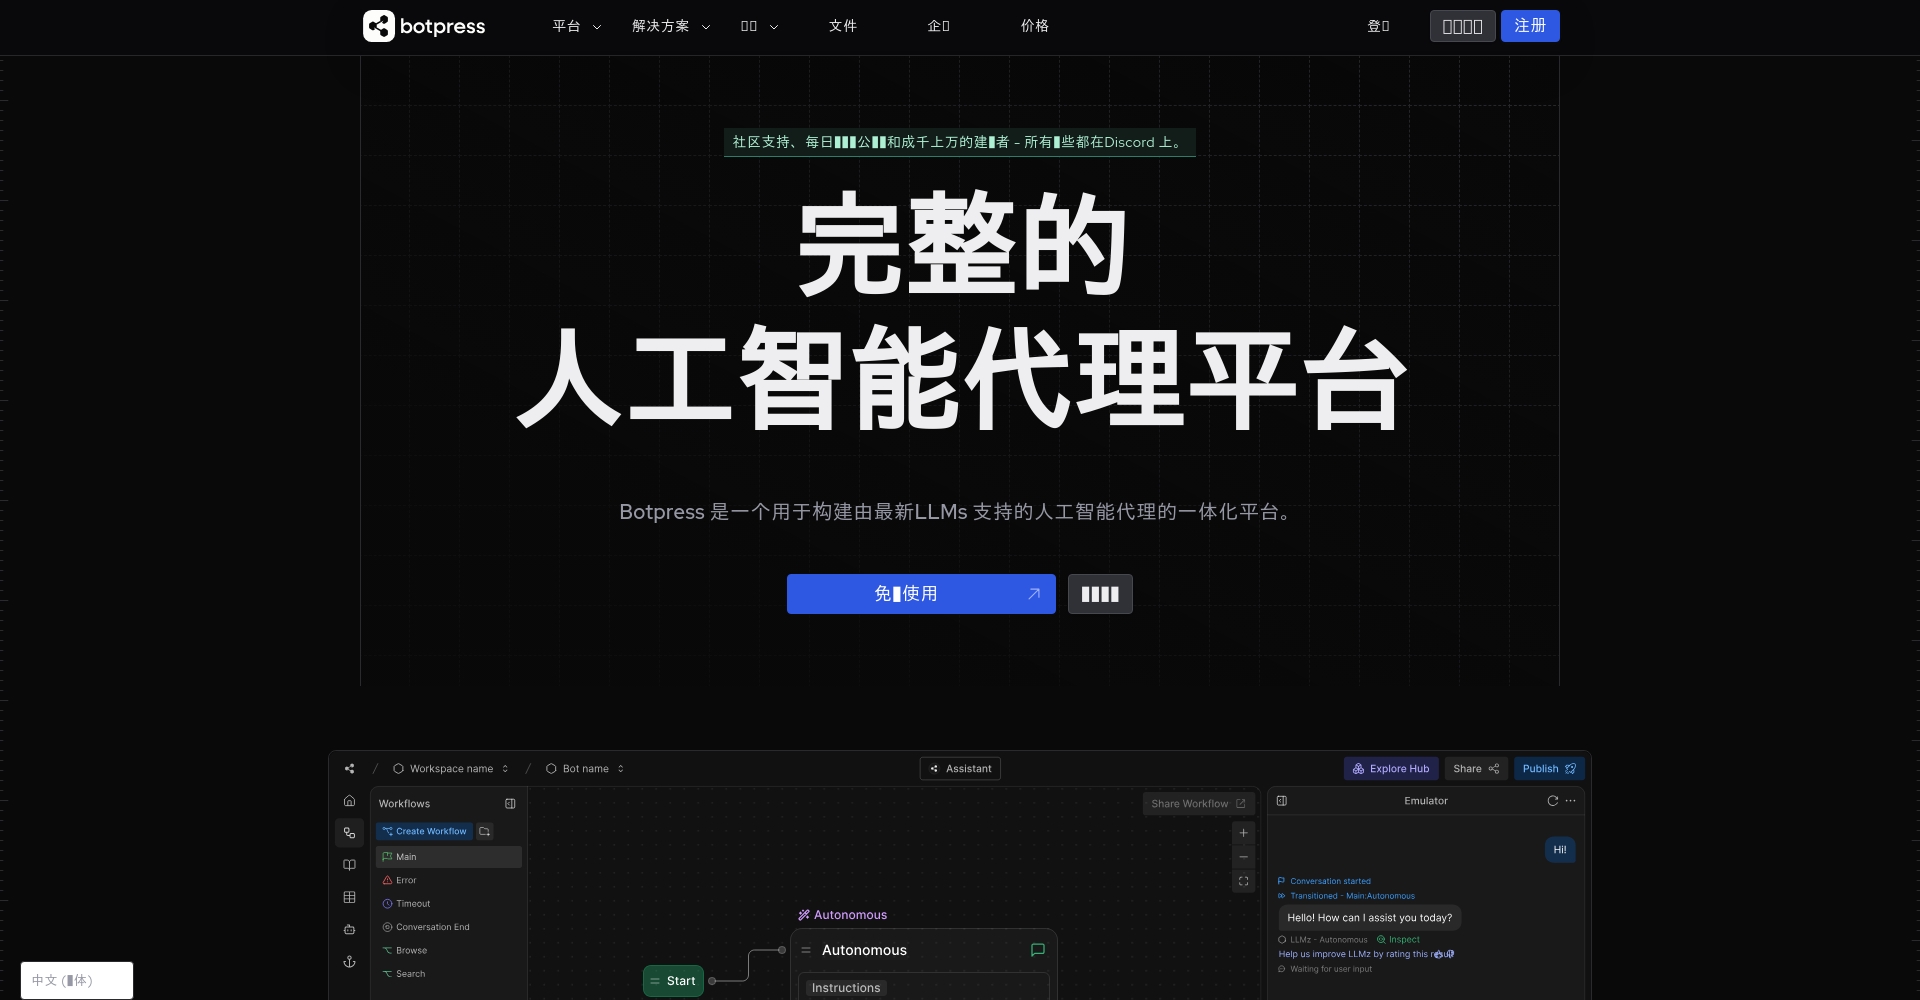Open the Knowledge Base book icon
This screenshot has height=1000, width=1920.
349,865
